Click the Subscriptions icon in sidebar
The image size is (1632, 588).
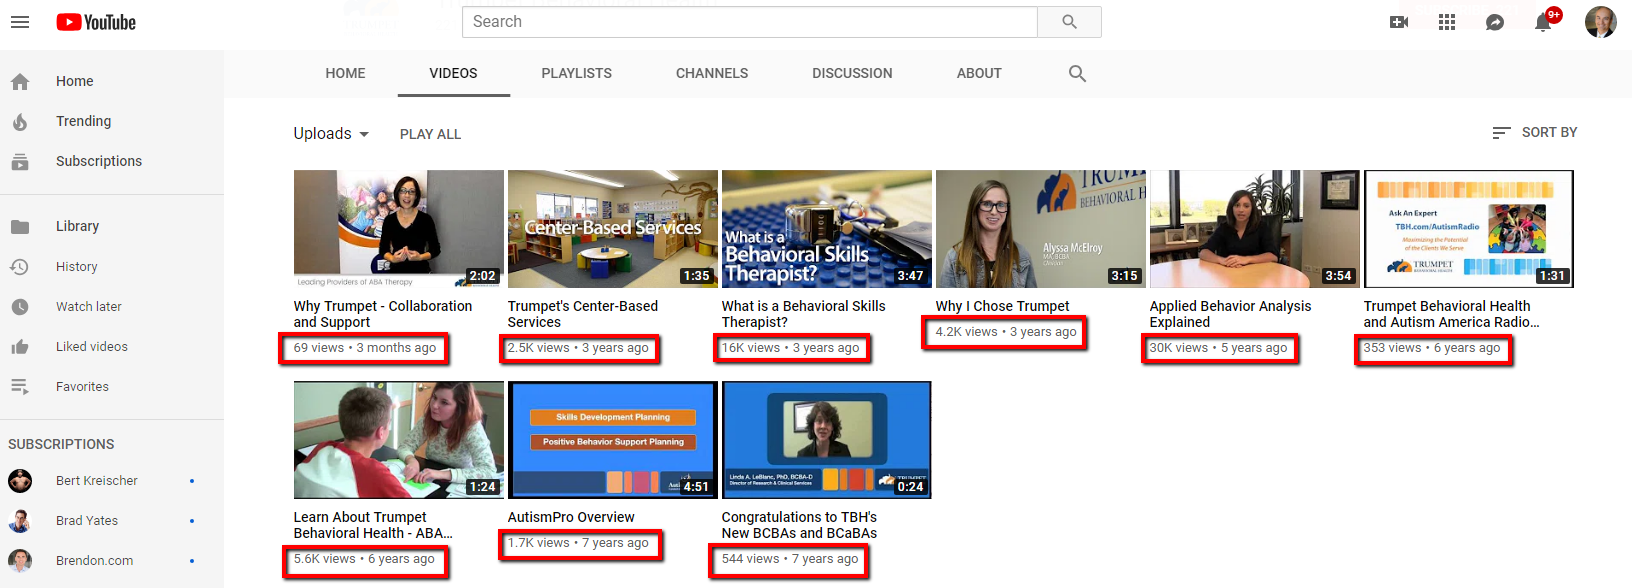pyautogui.click(x=20, y=162)
